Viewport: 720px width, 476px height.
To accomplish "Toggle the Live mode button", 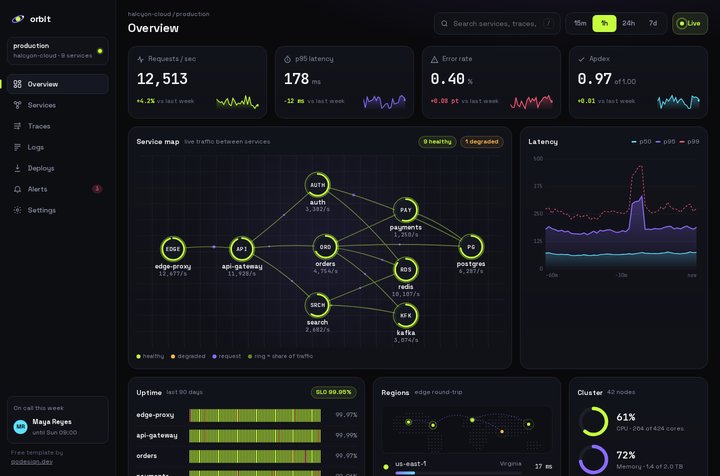I will coord(690,23).
